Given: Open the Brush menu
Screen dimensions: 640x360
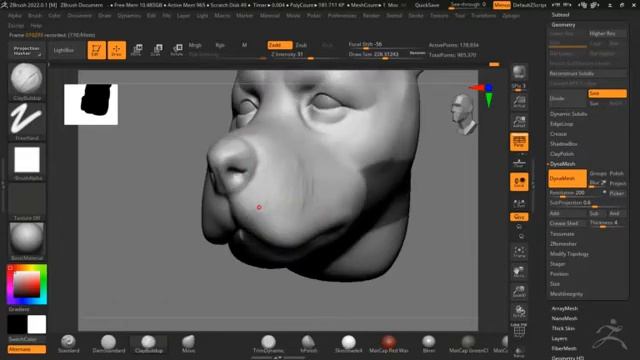Looking at the screenshot, I should coord(35,16).
